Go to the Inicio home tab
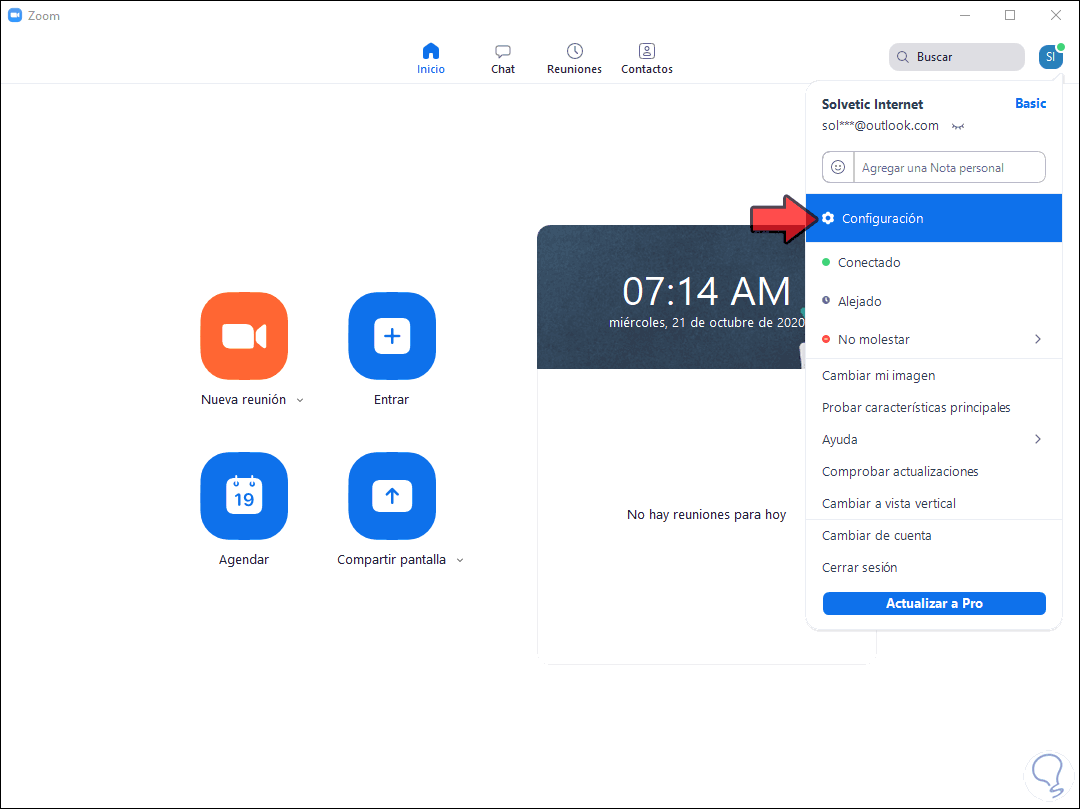 pos(430,59)
